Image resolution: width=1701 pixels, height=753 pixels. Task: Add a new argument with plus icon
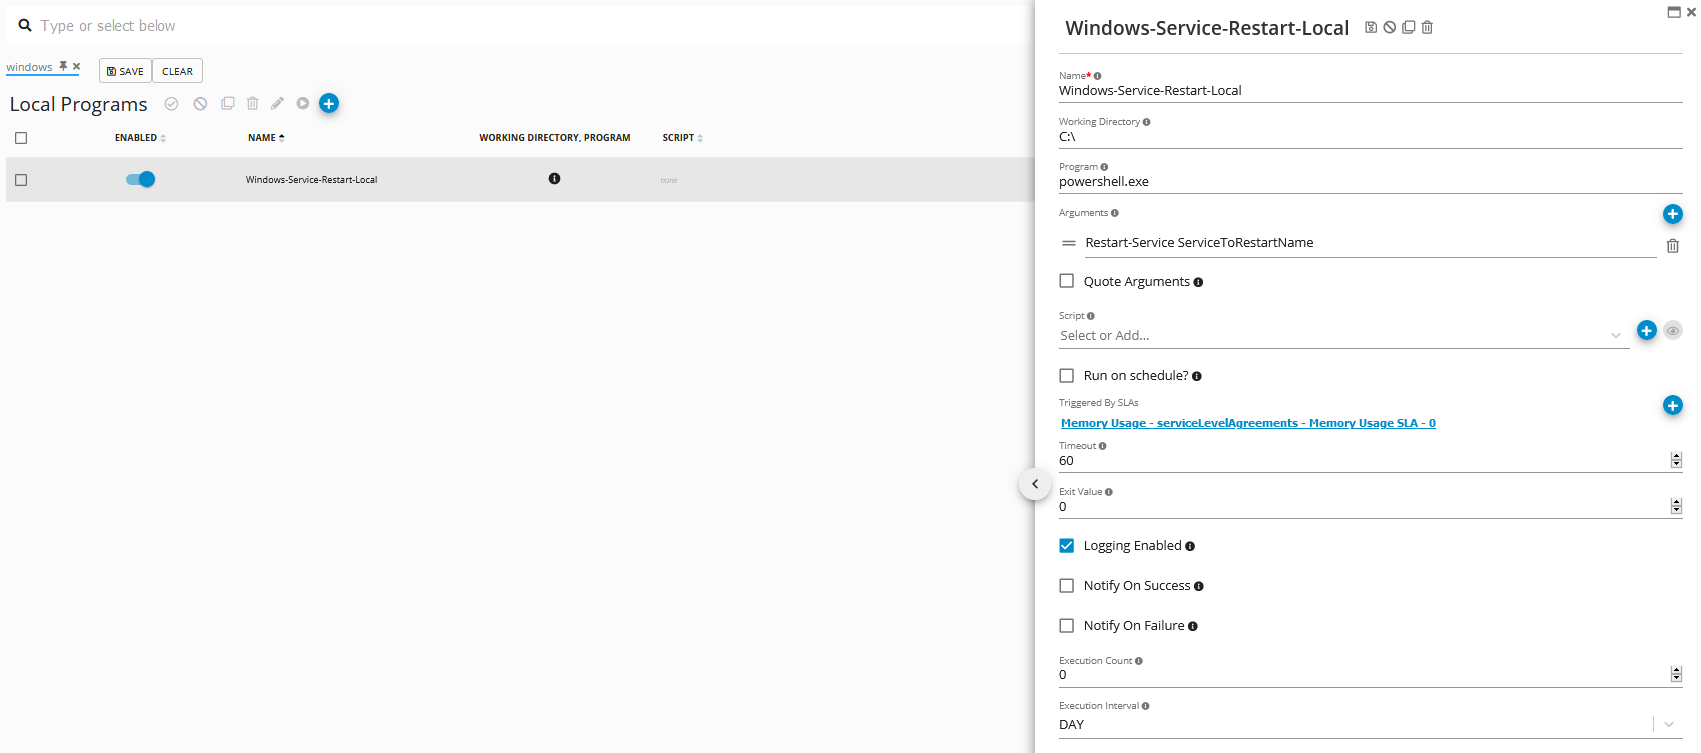pos(1672,214)
